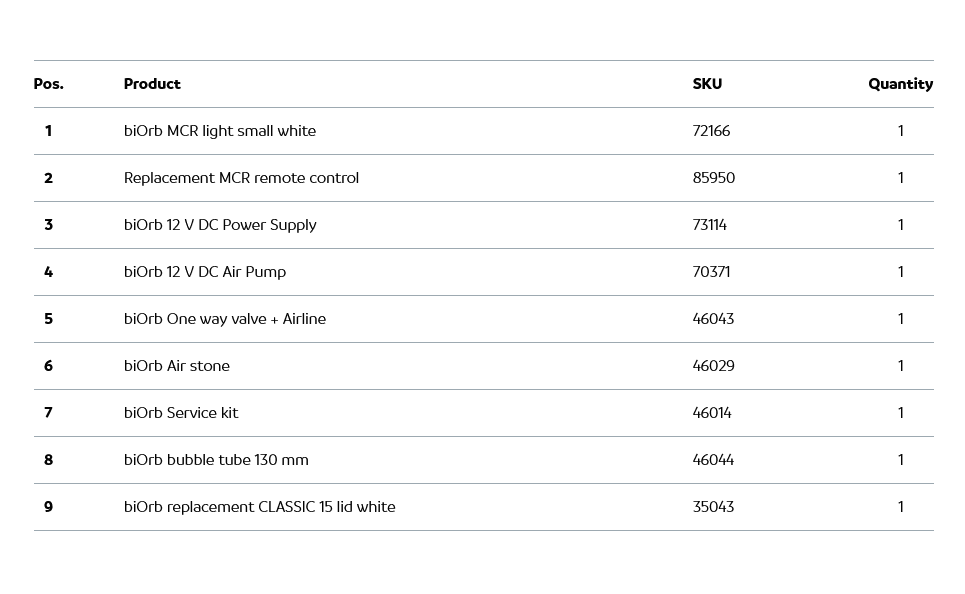Select SKU 35043 cell

pyautogui.click(x=713, y=507)
